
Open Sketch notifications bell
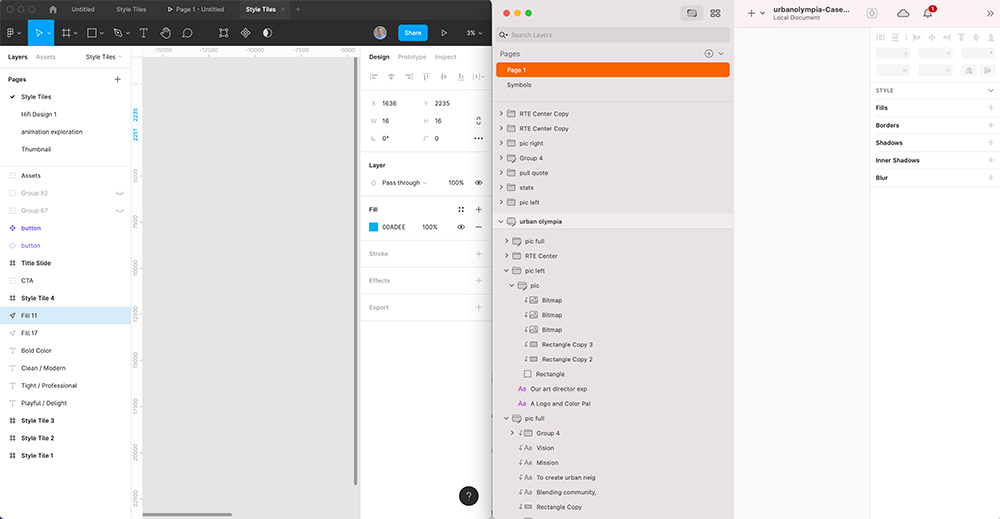928,13
